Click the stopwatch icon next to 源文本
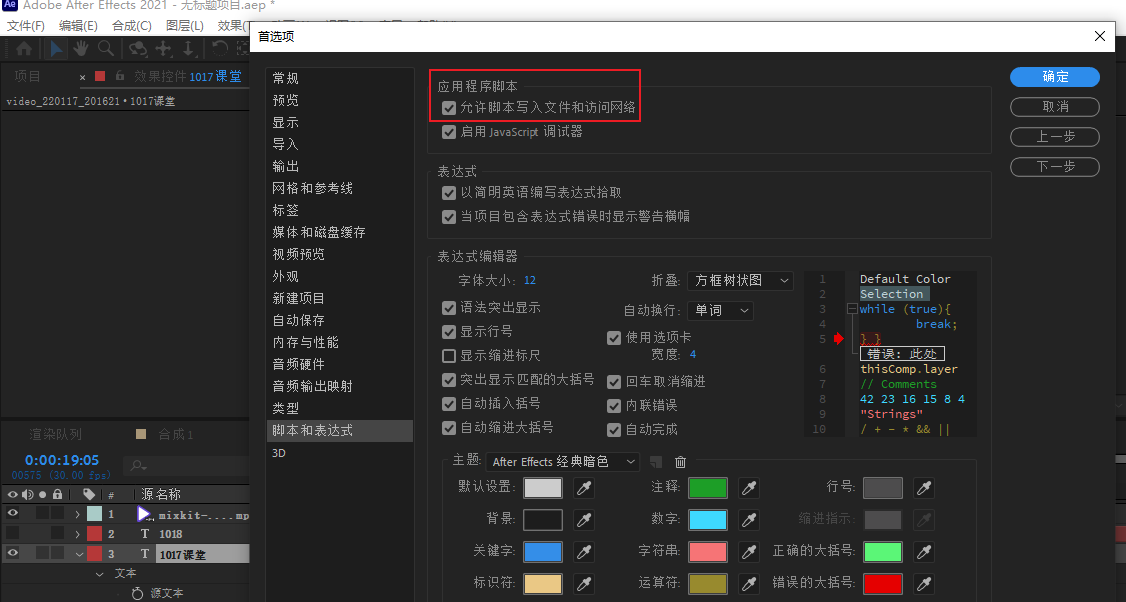1126x602 pixels. click(137, 593)
